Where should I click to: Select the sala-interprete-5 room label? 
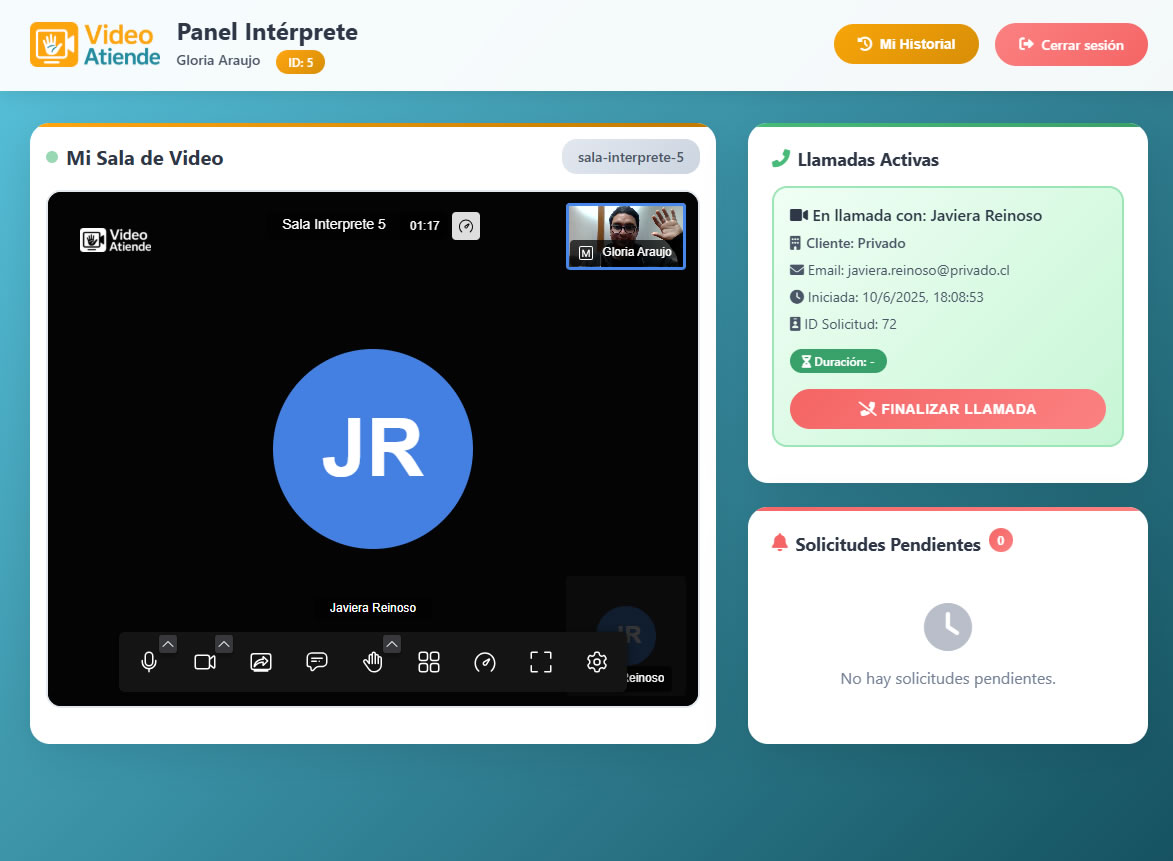click(630, 156)
